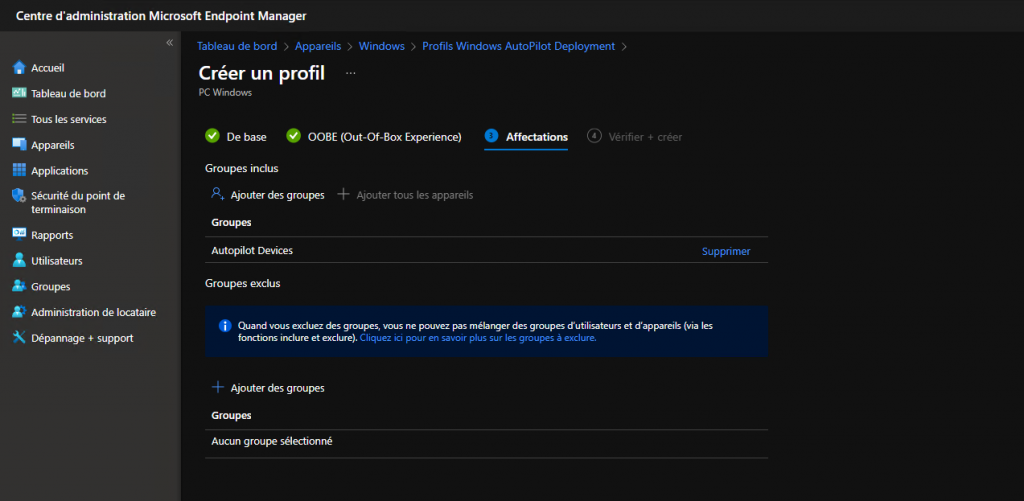Click the Groupes exclus heading
The width and height of the screenshot is (1024, 501).
pyautogui.click(x=242, y=283)
